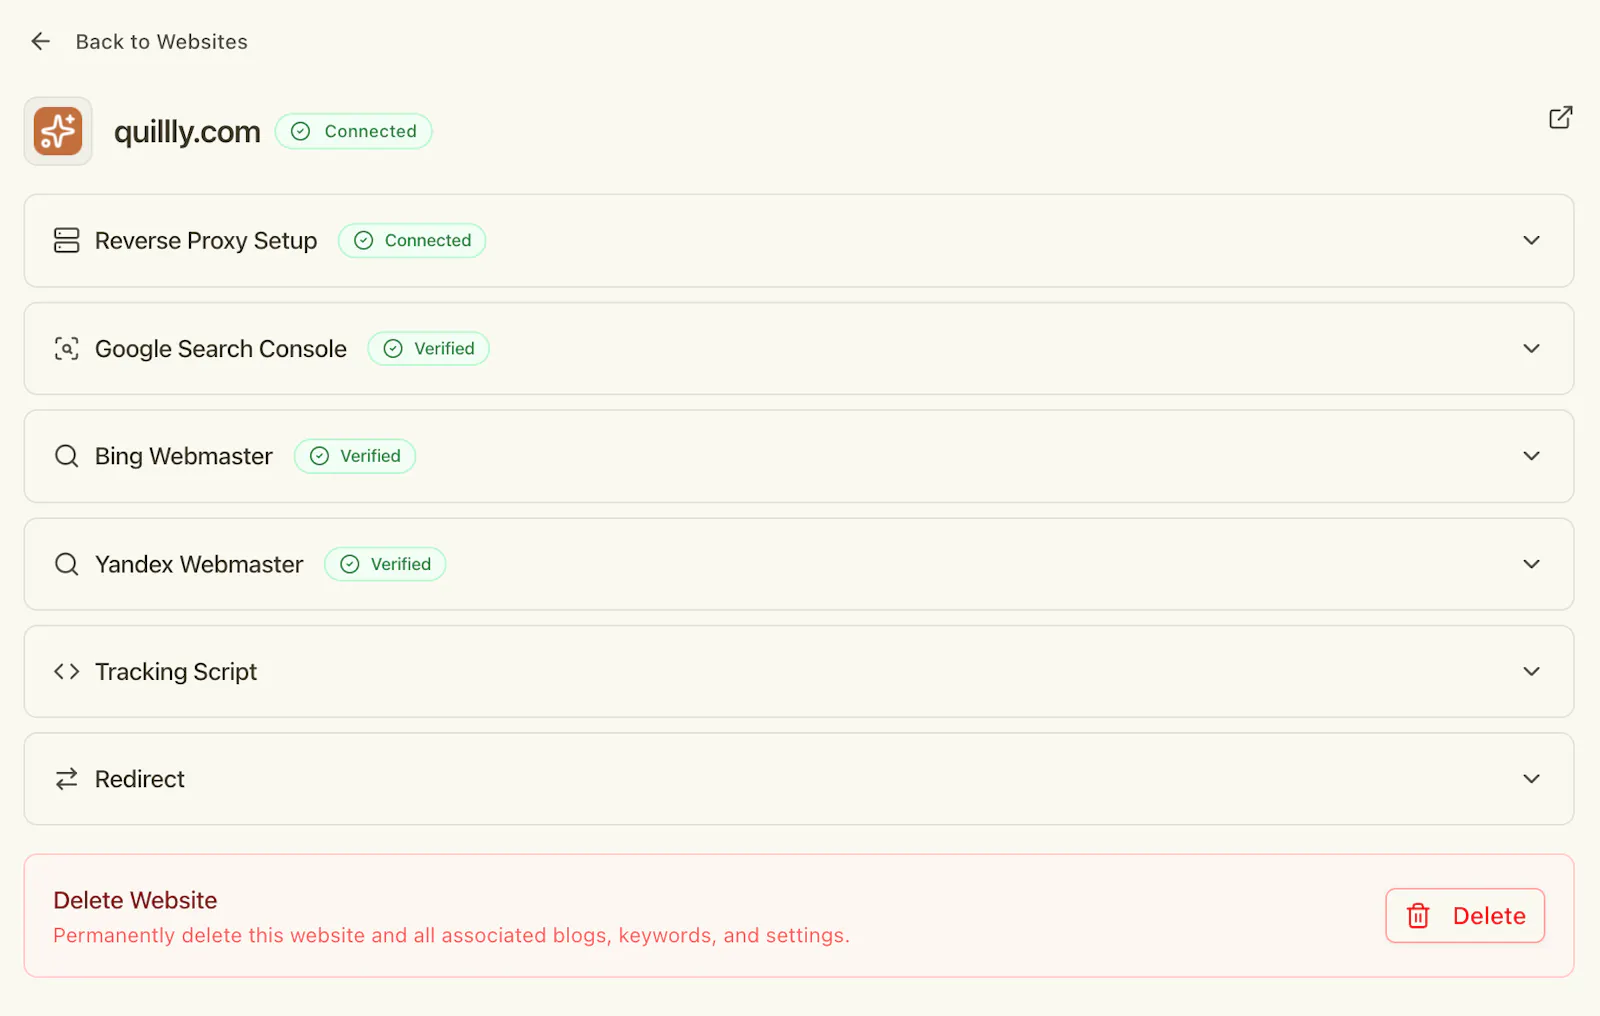Click the Yandex Webmaster magnifier icon
This screenshot has width=1600, height=1016.
[x=67, y=564]
